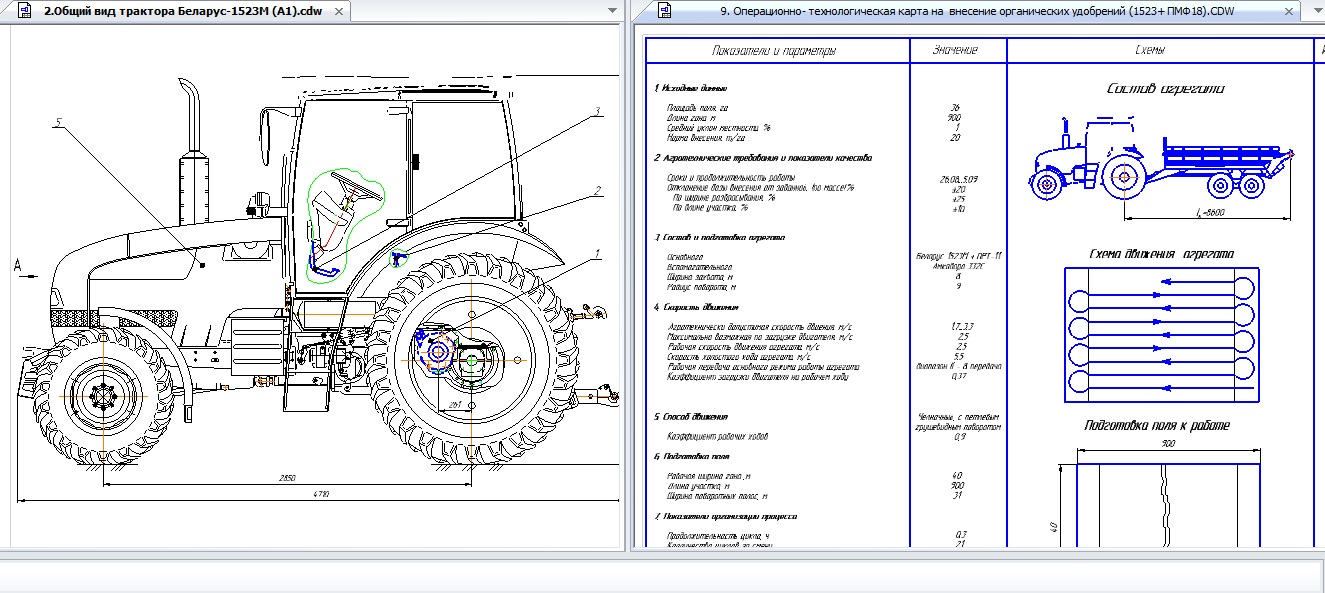The image size is (1325, 593).
Task: Click the Значение column header
Action: coord(956,50)
